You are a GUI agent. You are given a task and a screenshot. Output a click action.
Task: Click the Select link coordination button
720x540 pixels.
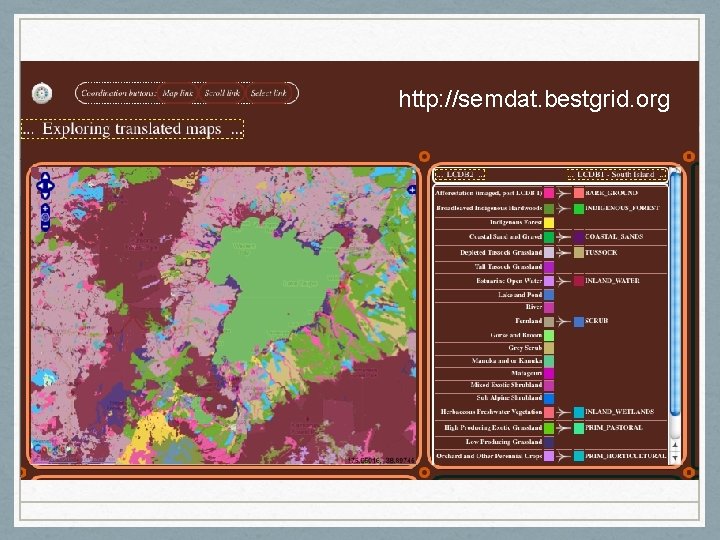[269, 93]
